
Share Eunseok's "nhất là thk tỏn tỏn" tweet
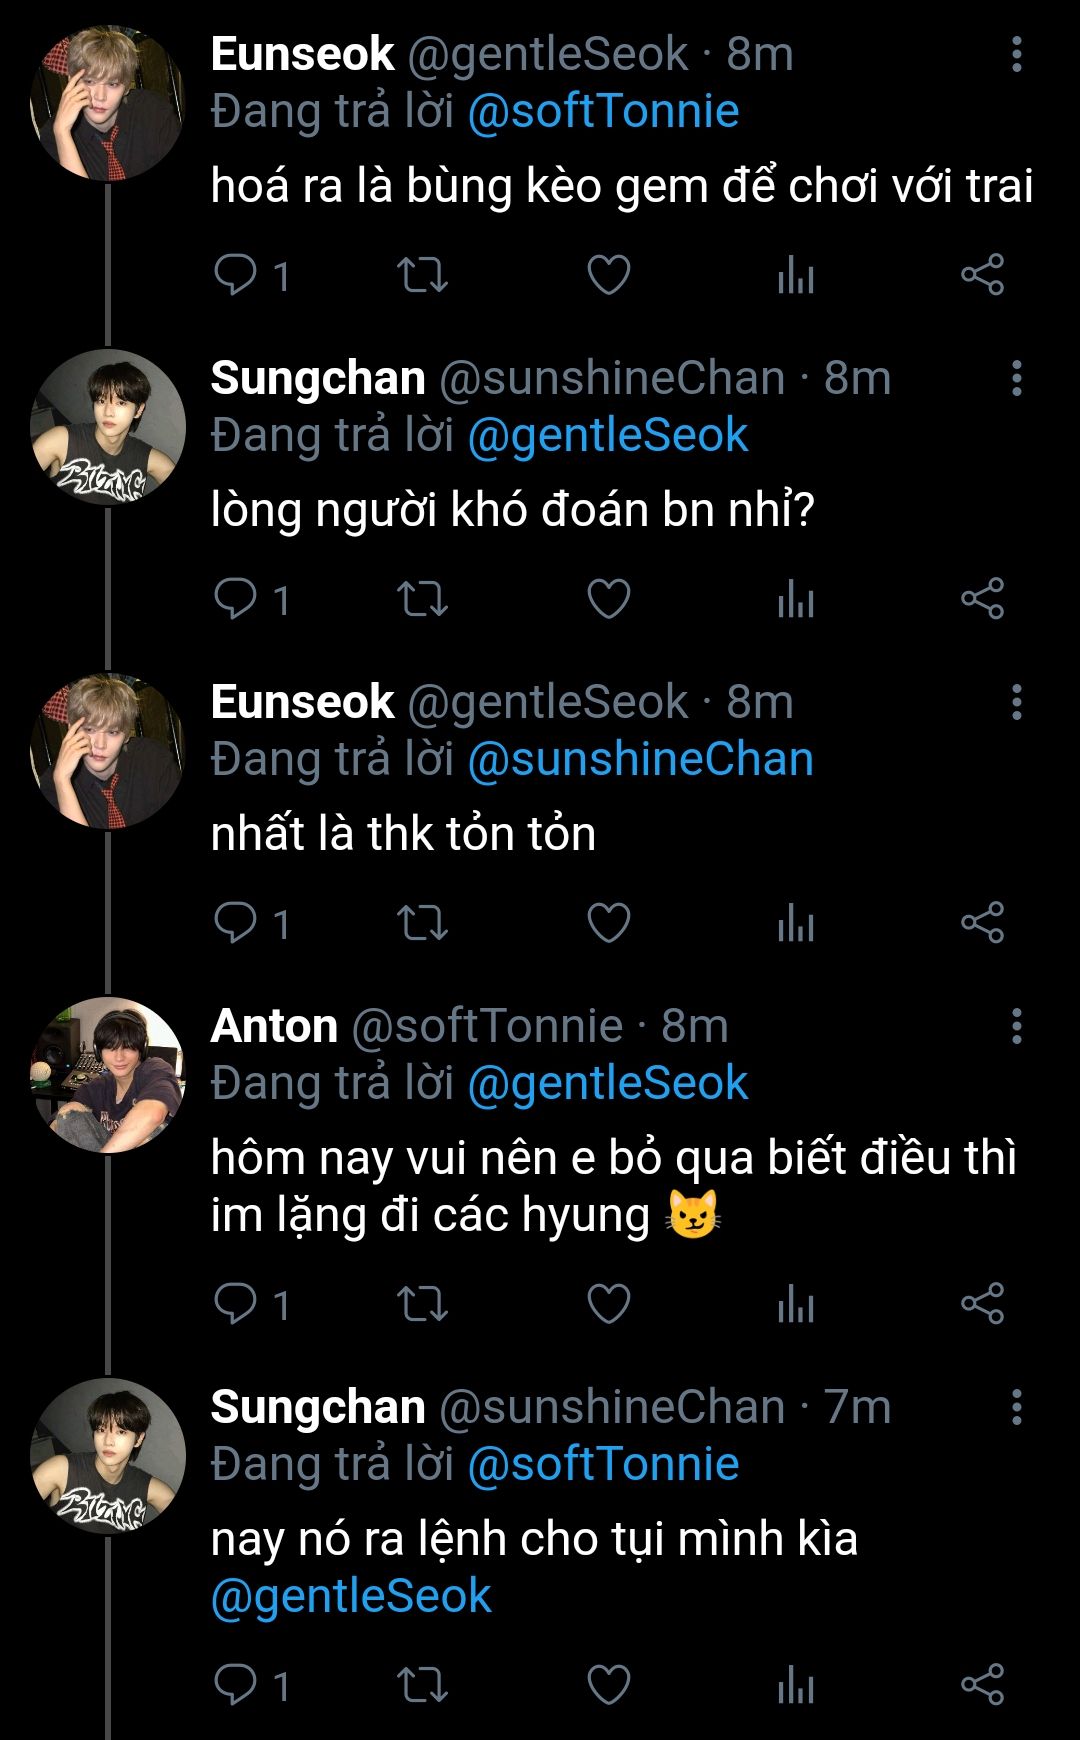tap(982, 922)
